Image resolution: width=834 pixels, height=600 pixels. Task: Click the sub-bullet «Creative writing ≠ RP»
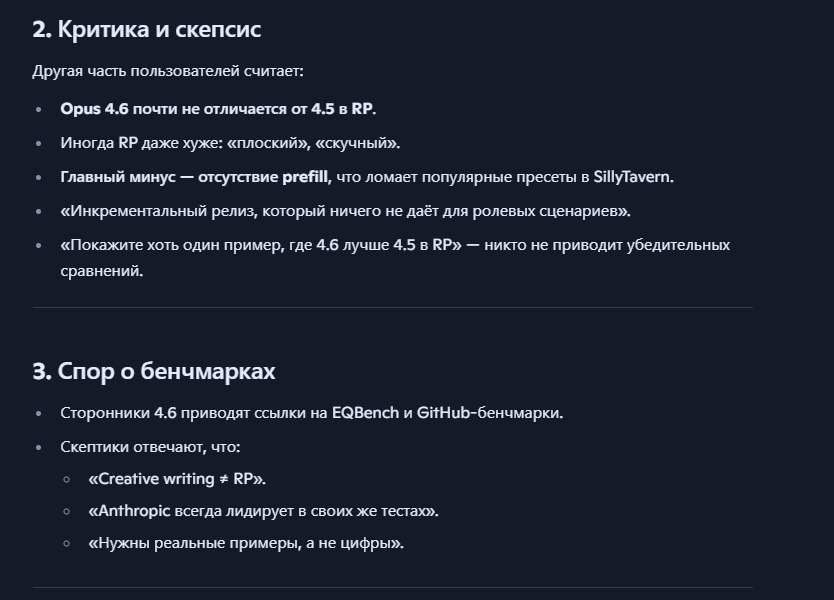click(x=177, y=478)
